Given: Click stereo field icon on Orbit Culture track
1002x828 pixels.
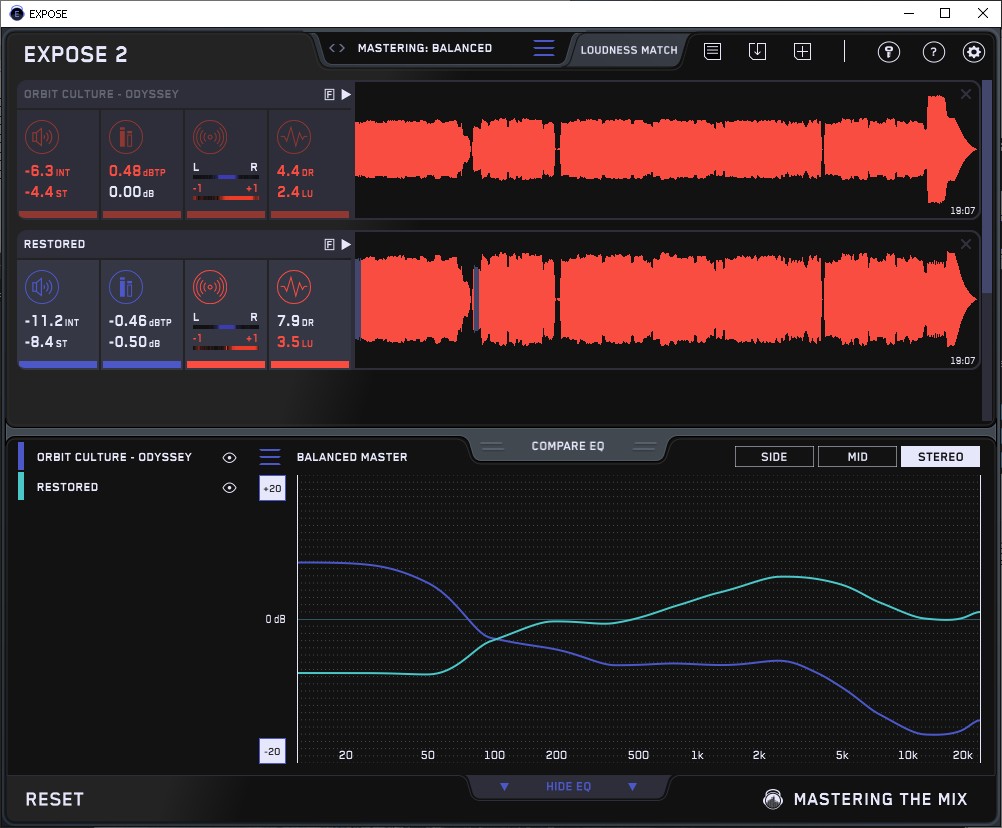Looking at the screenshot, I should [210, 137].
